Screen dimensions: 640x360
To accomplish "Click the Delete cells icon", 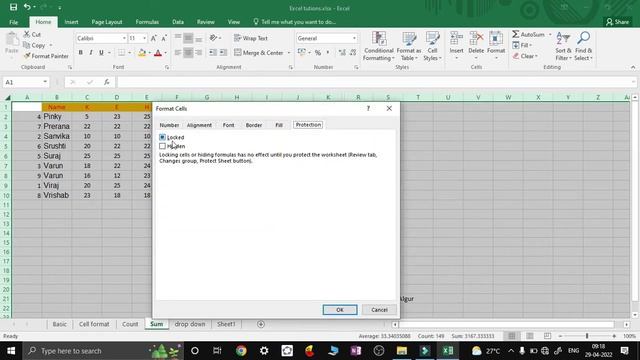I will pos(476,38).
